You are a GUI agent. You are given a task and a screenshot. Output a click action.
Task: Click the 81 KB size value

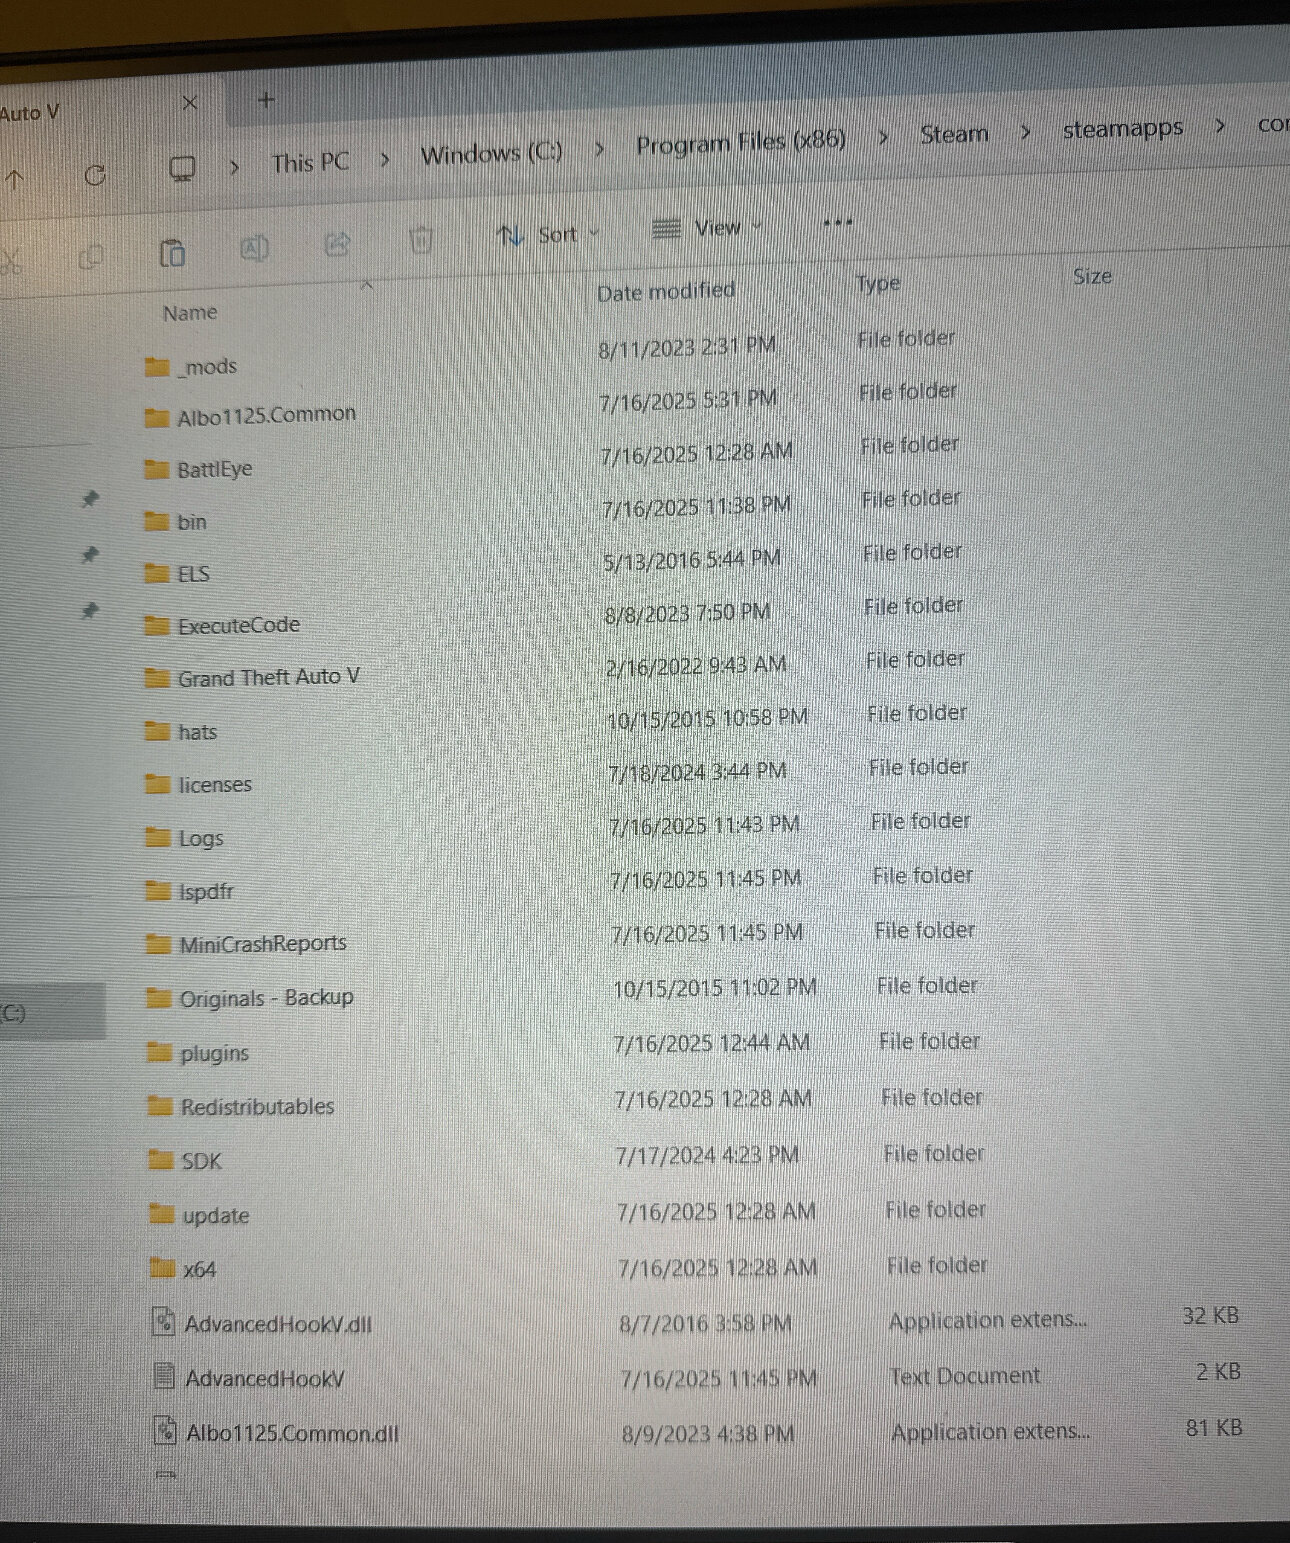pyautogui.click(x=1214, y=1427)
